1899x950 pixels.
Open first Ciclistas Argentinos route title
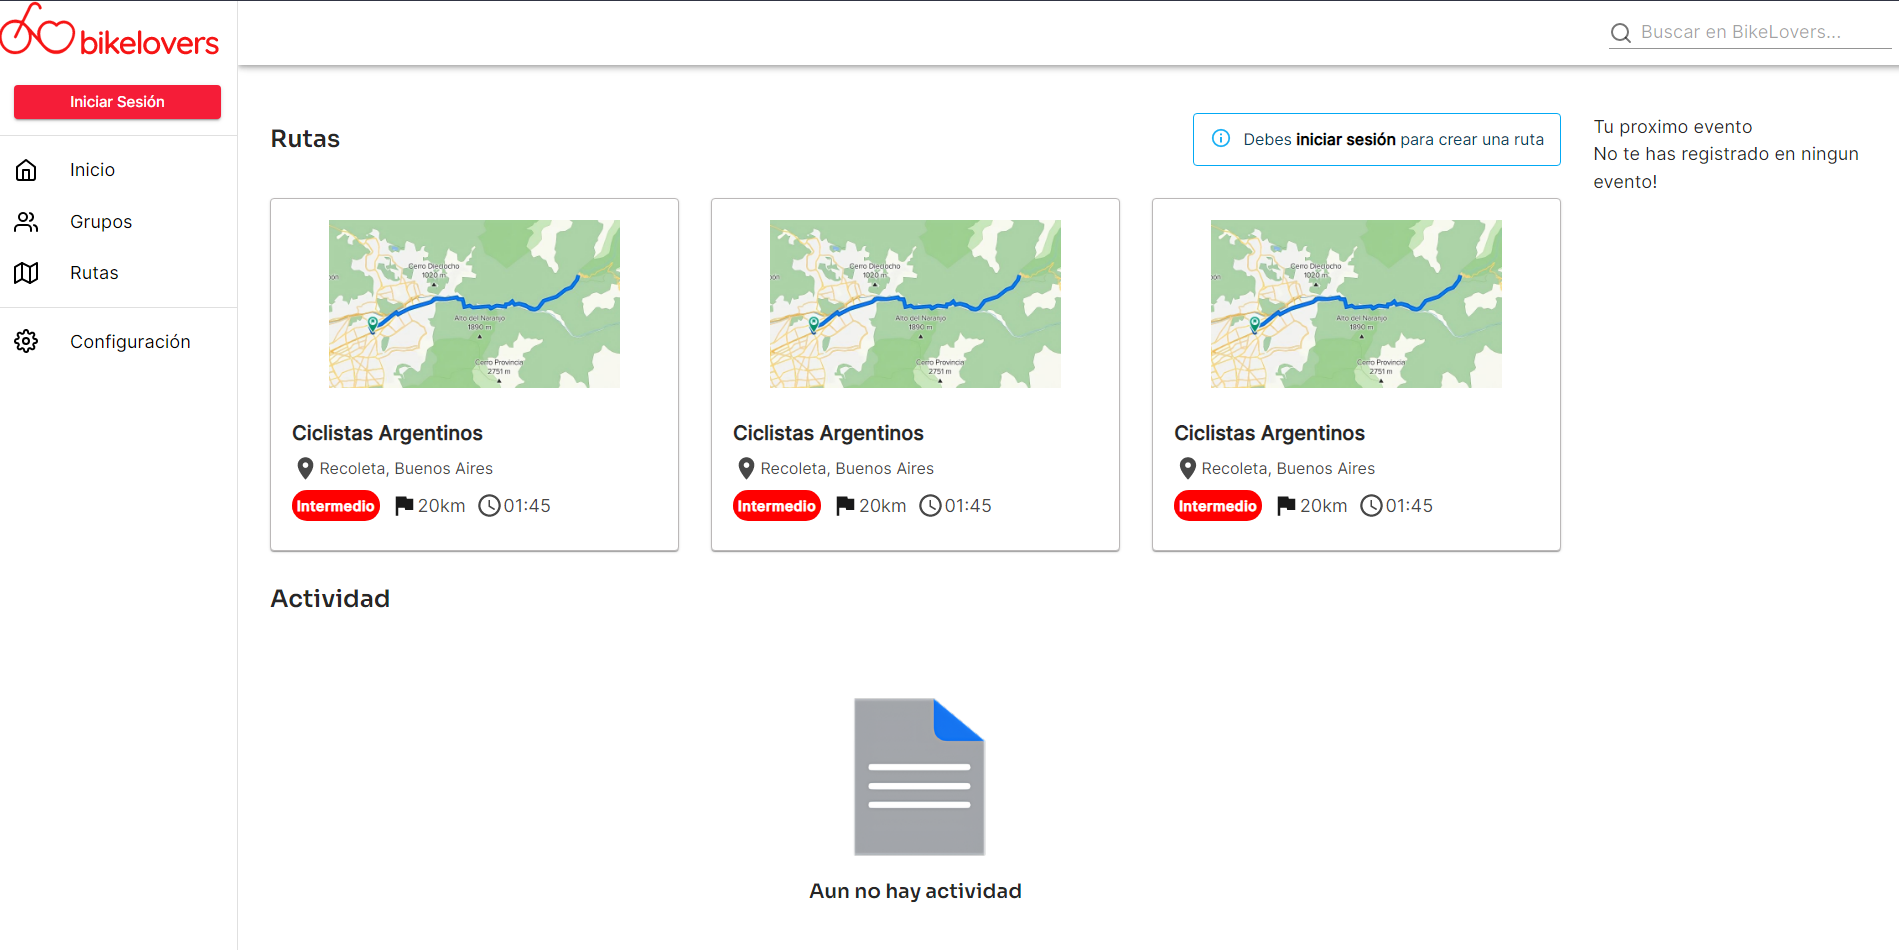coord(387,433)
